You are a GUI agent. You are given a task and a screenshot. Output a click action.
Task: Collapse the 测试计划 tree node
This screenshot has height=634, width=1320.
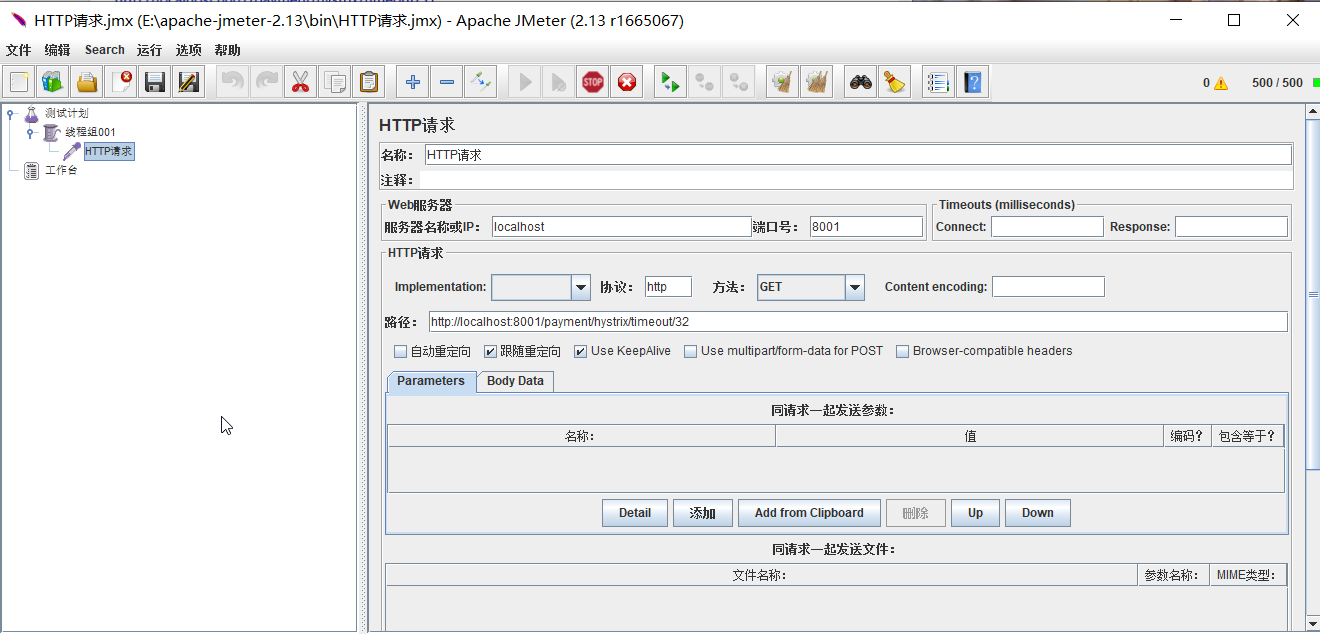[x=10, y=113]
